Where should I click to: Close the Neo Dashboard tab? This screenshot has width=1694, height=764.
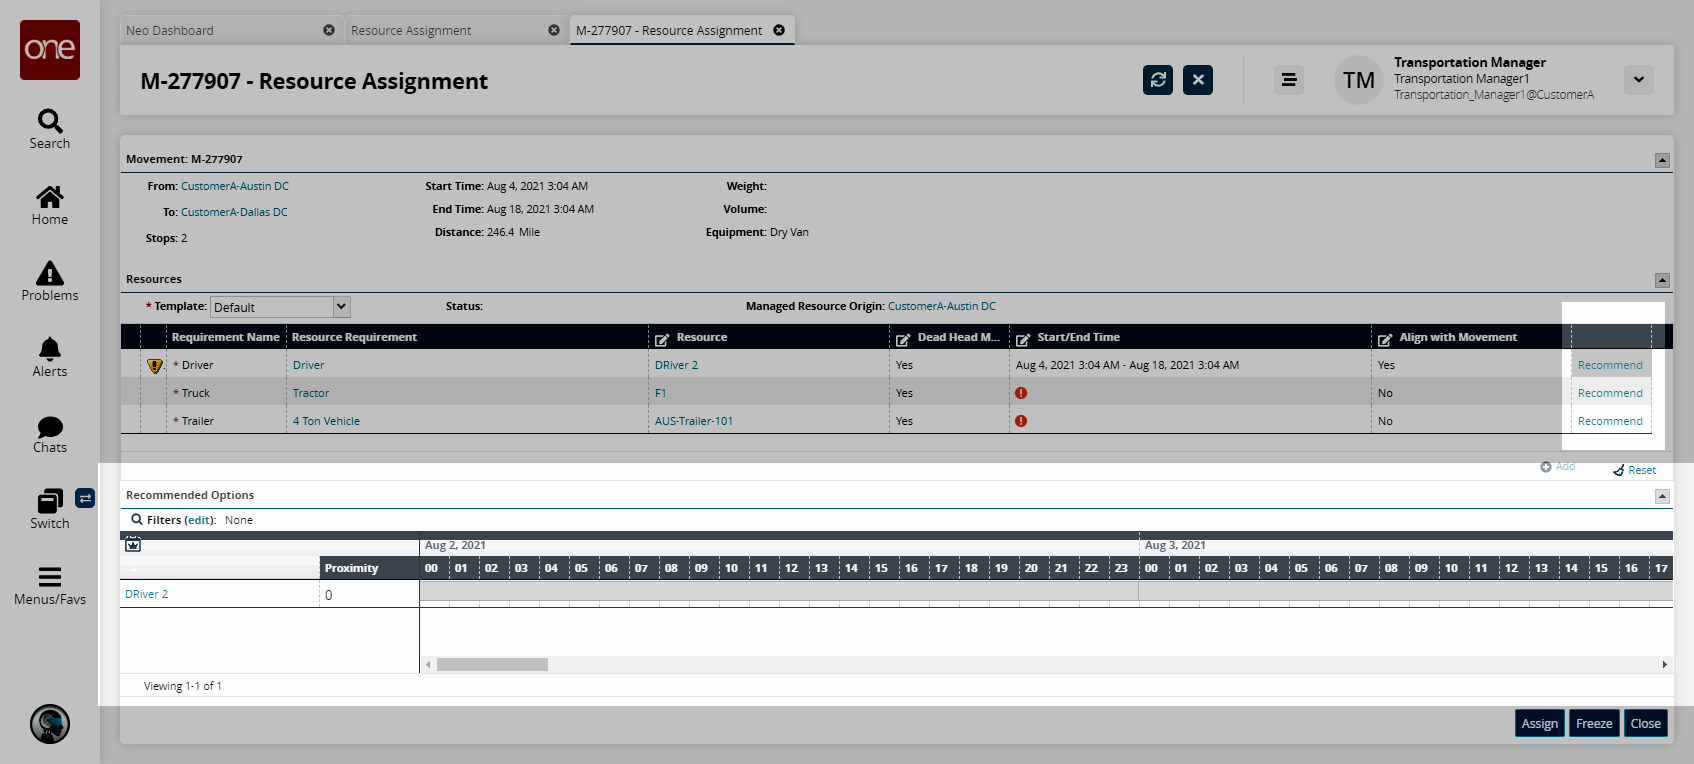(329, 30)
